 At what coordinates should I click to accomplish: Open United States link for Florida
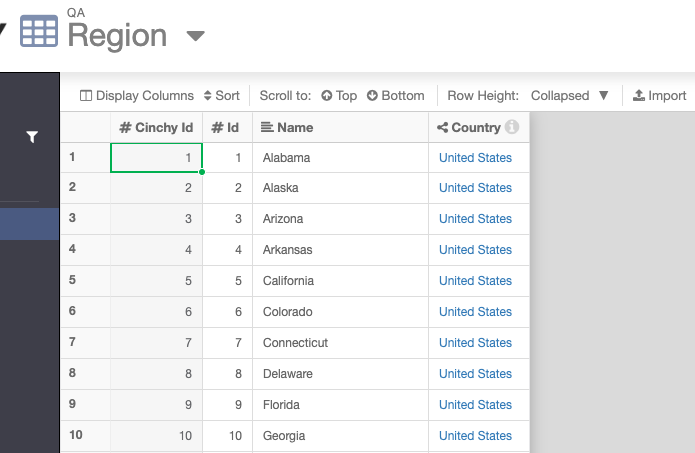pyautogui.click(x=475, y=405)
